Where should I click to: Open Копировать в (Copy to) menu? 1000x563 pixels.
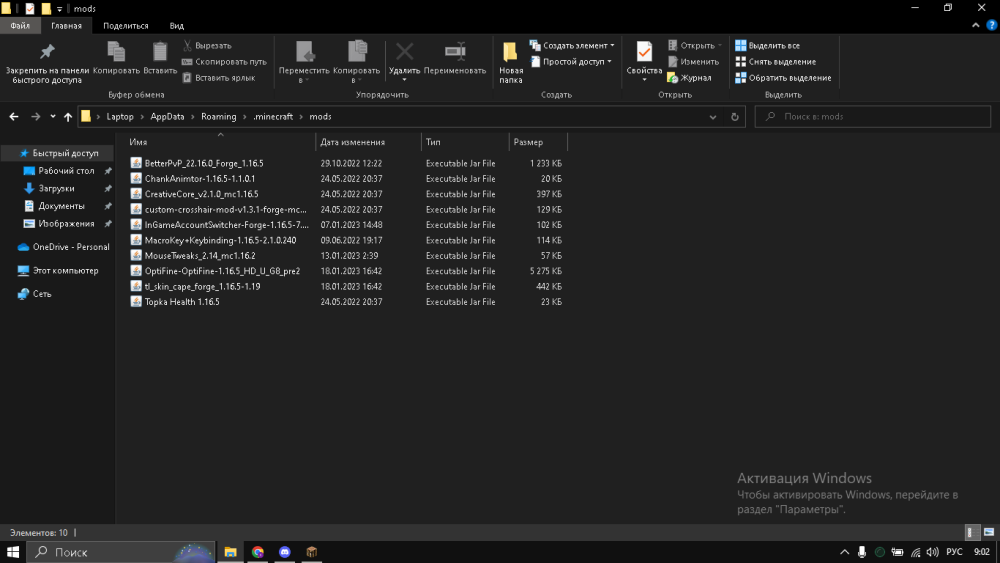357,62
